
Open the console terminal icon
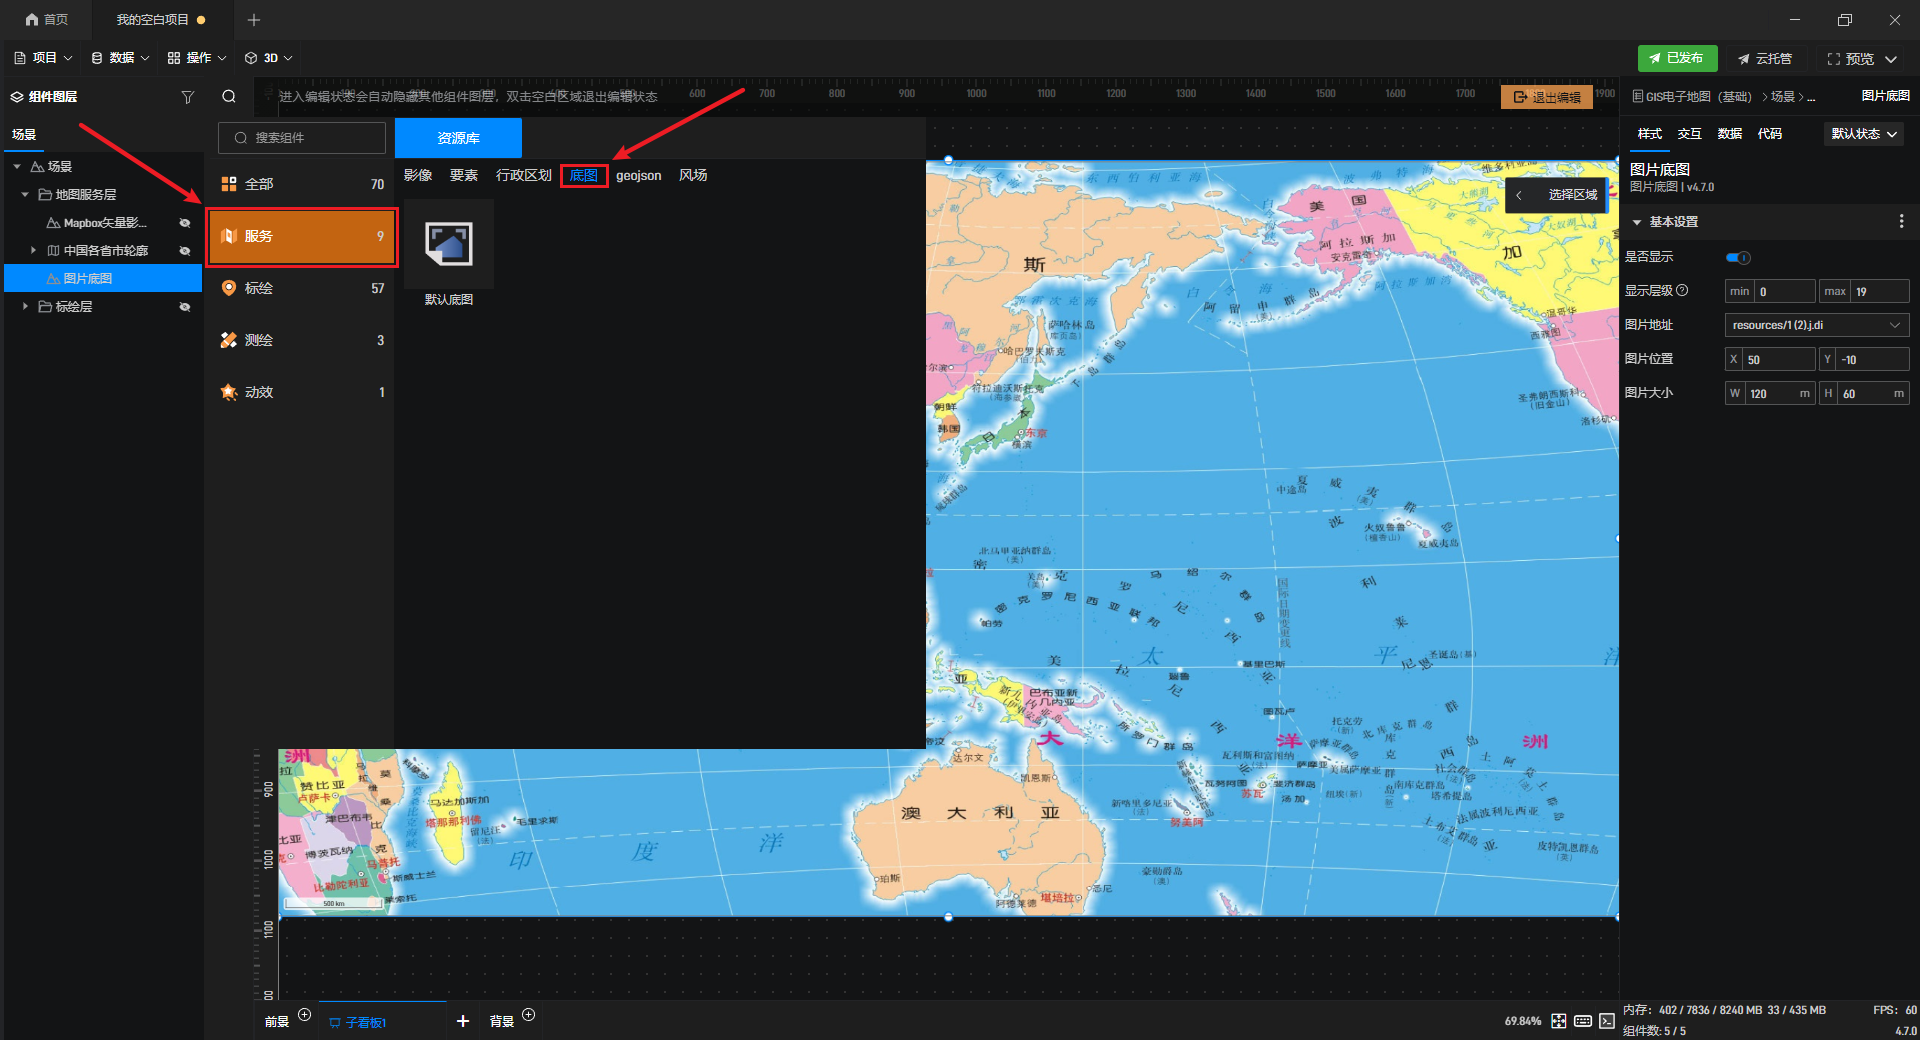tap(1607, 1021)
